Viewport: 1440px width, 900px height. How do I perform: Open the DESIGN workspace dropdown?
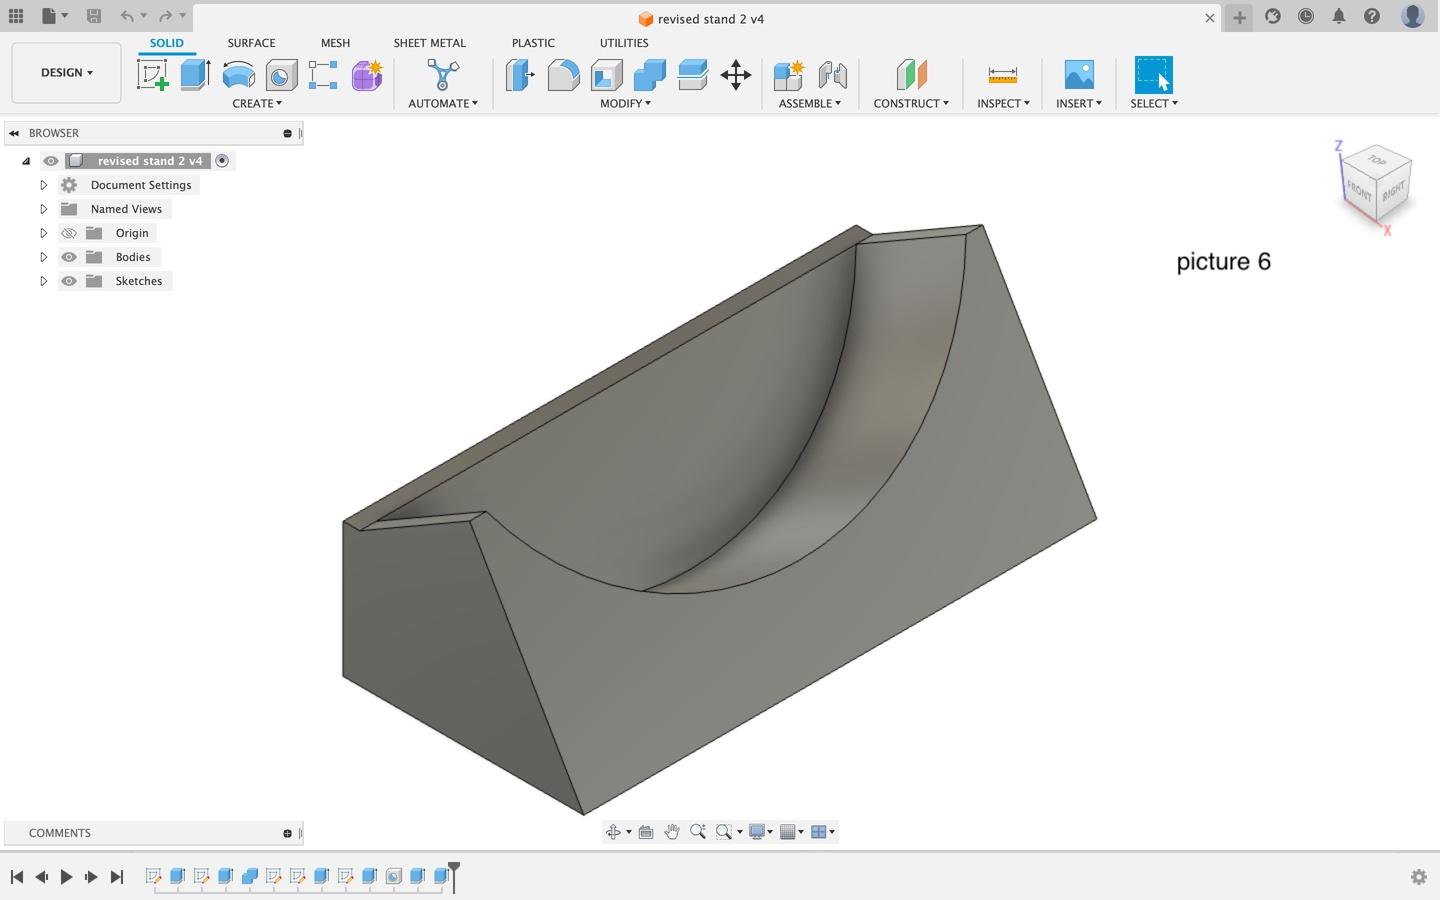point(66,73)
